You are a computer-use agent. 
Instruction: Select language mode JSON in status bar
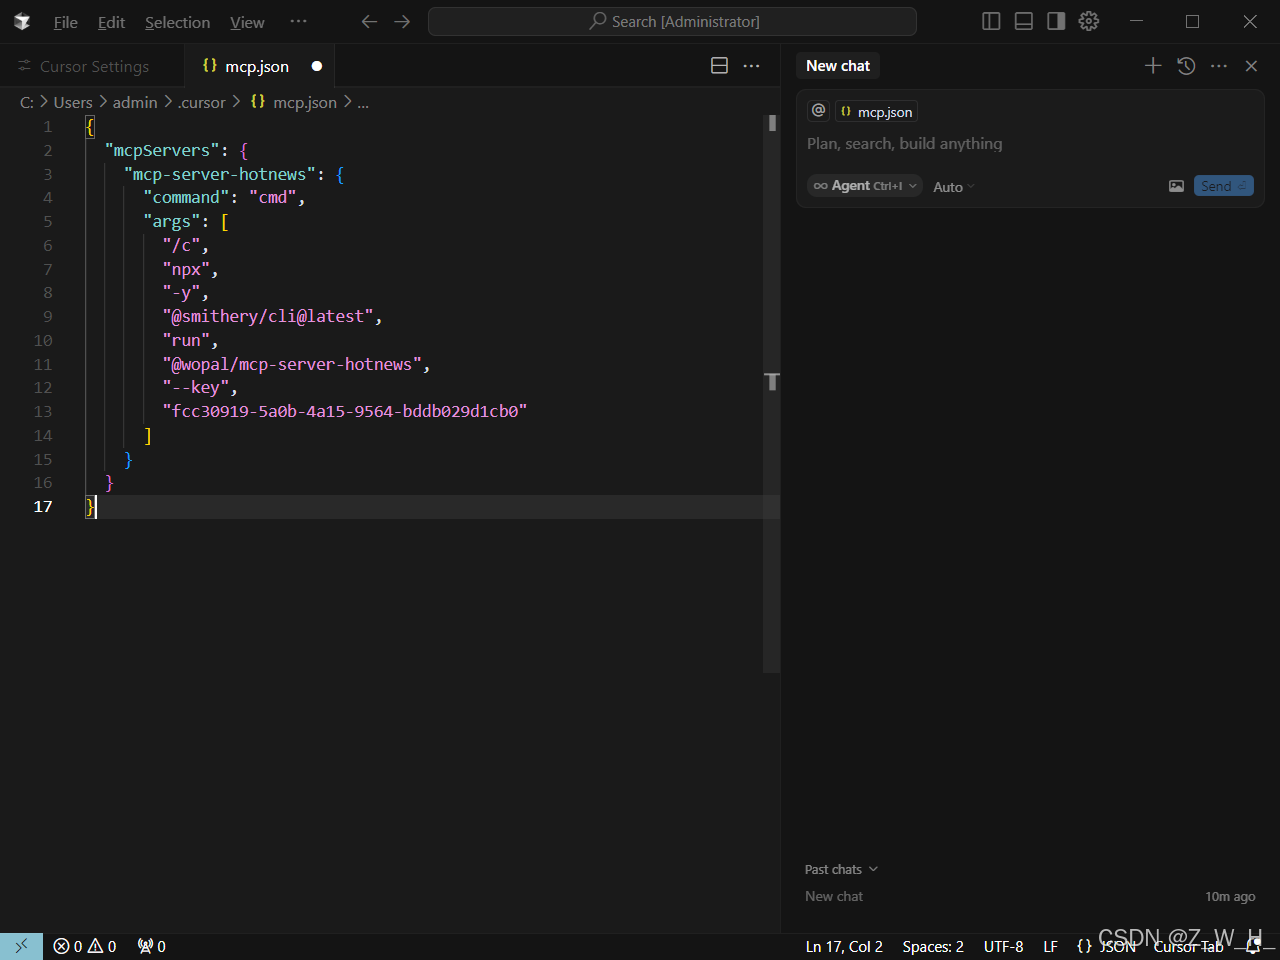coord(1106,946)
